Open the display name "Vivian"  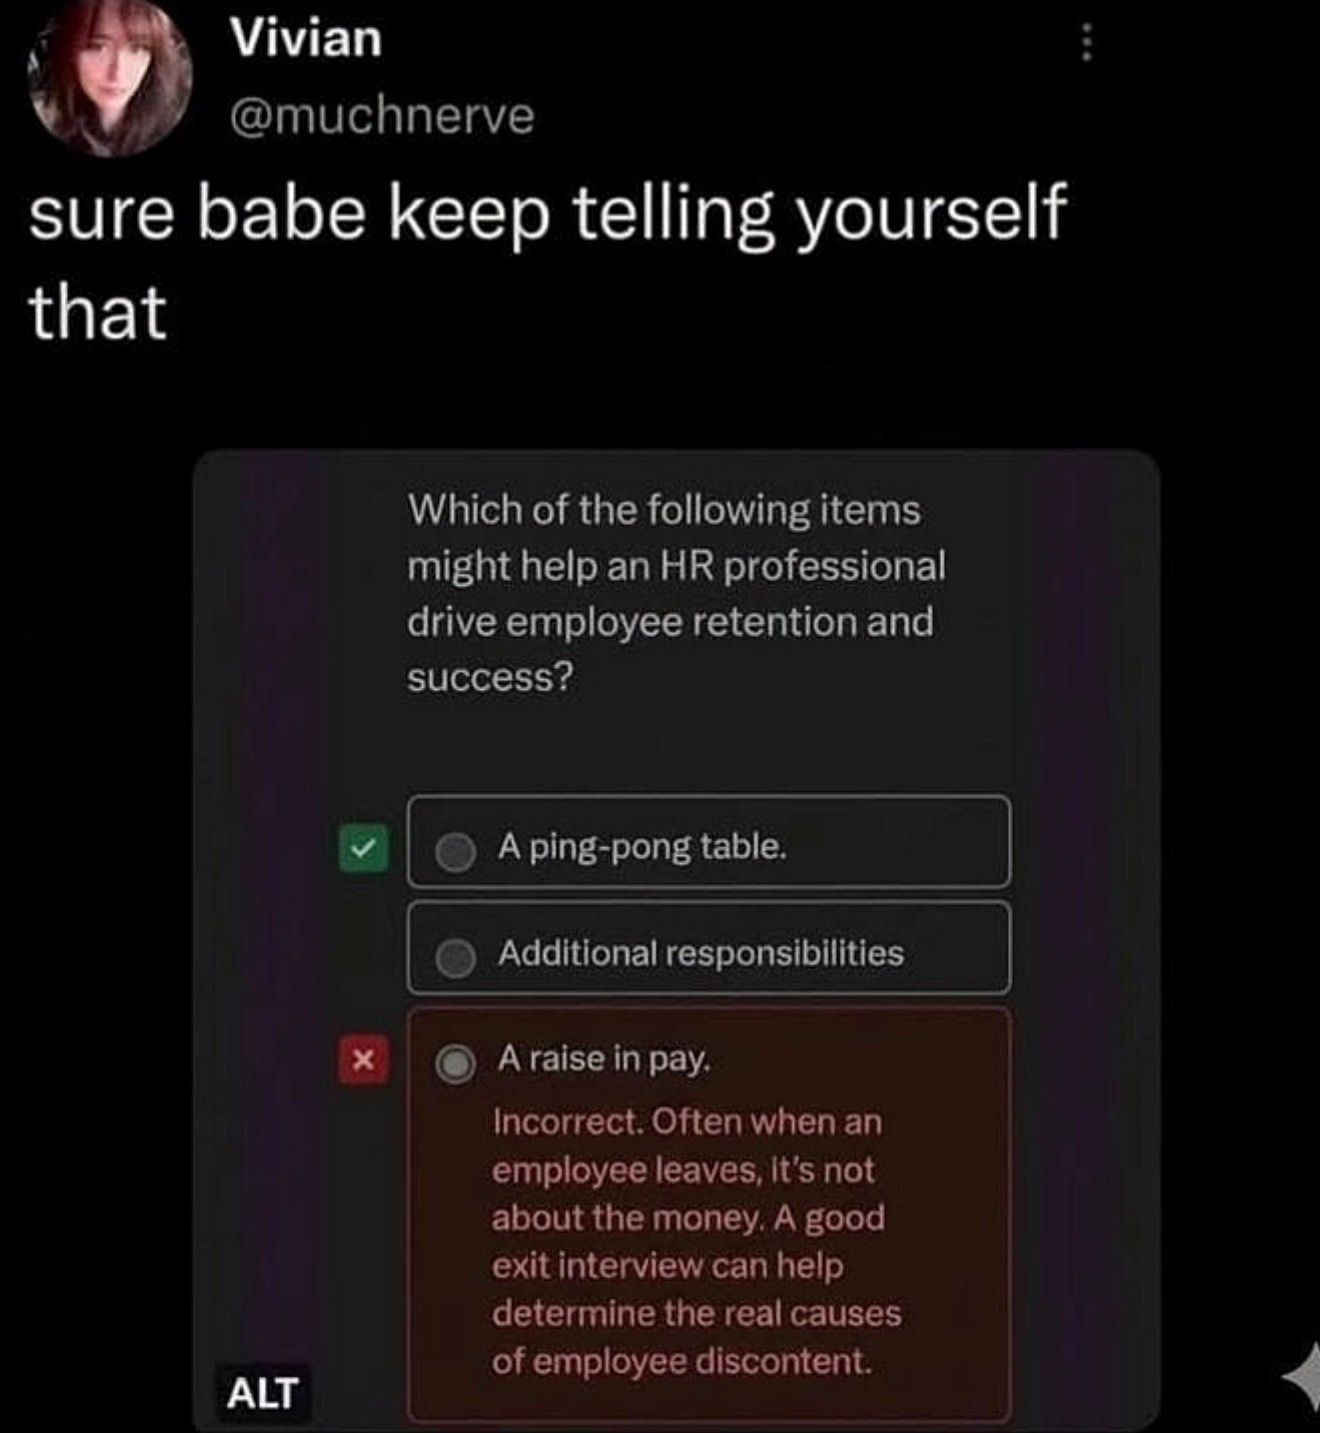tap(306, 38)
